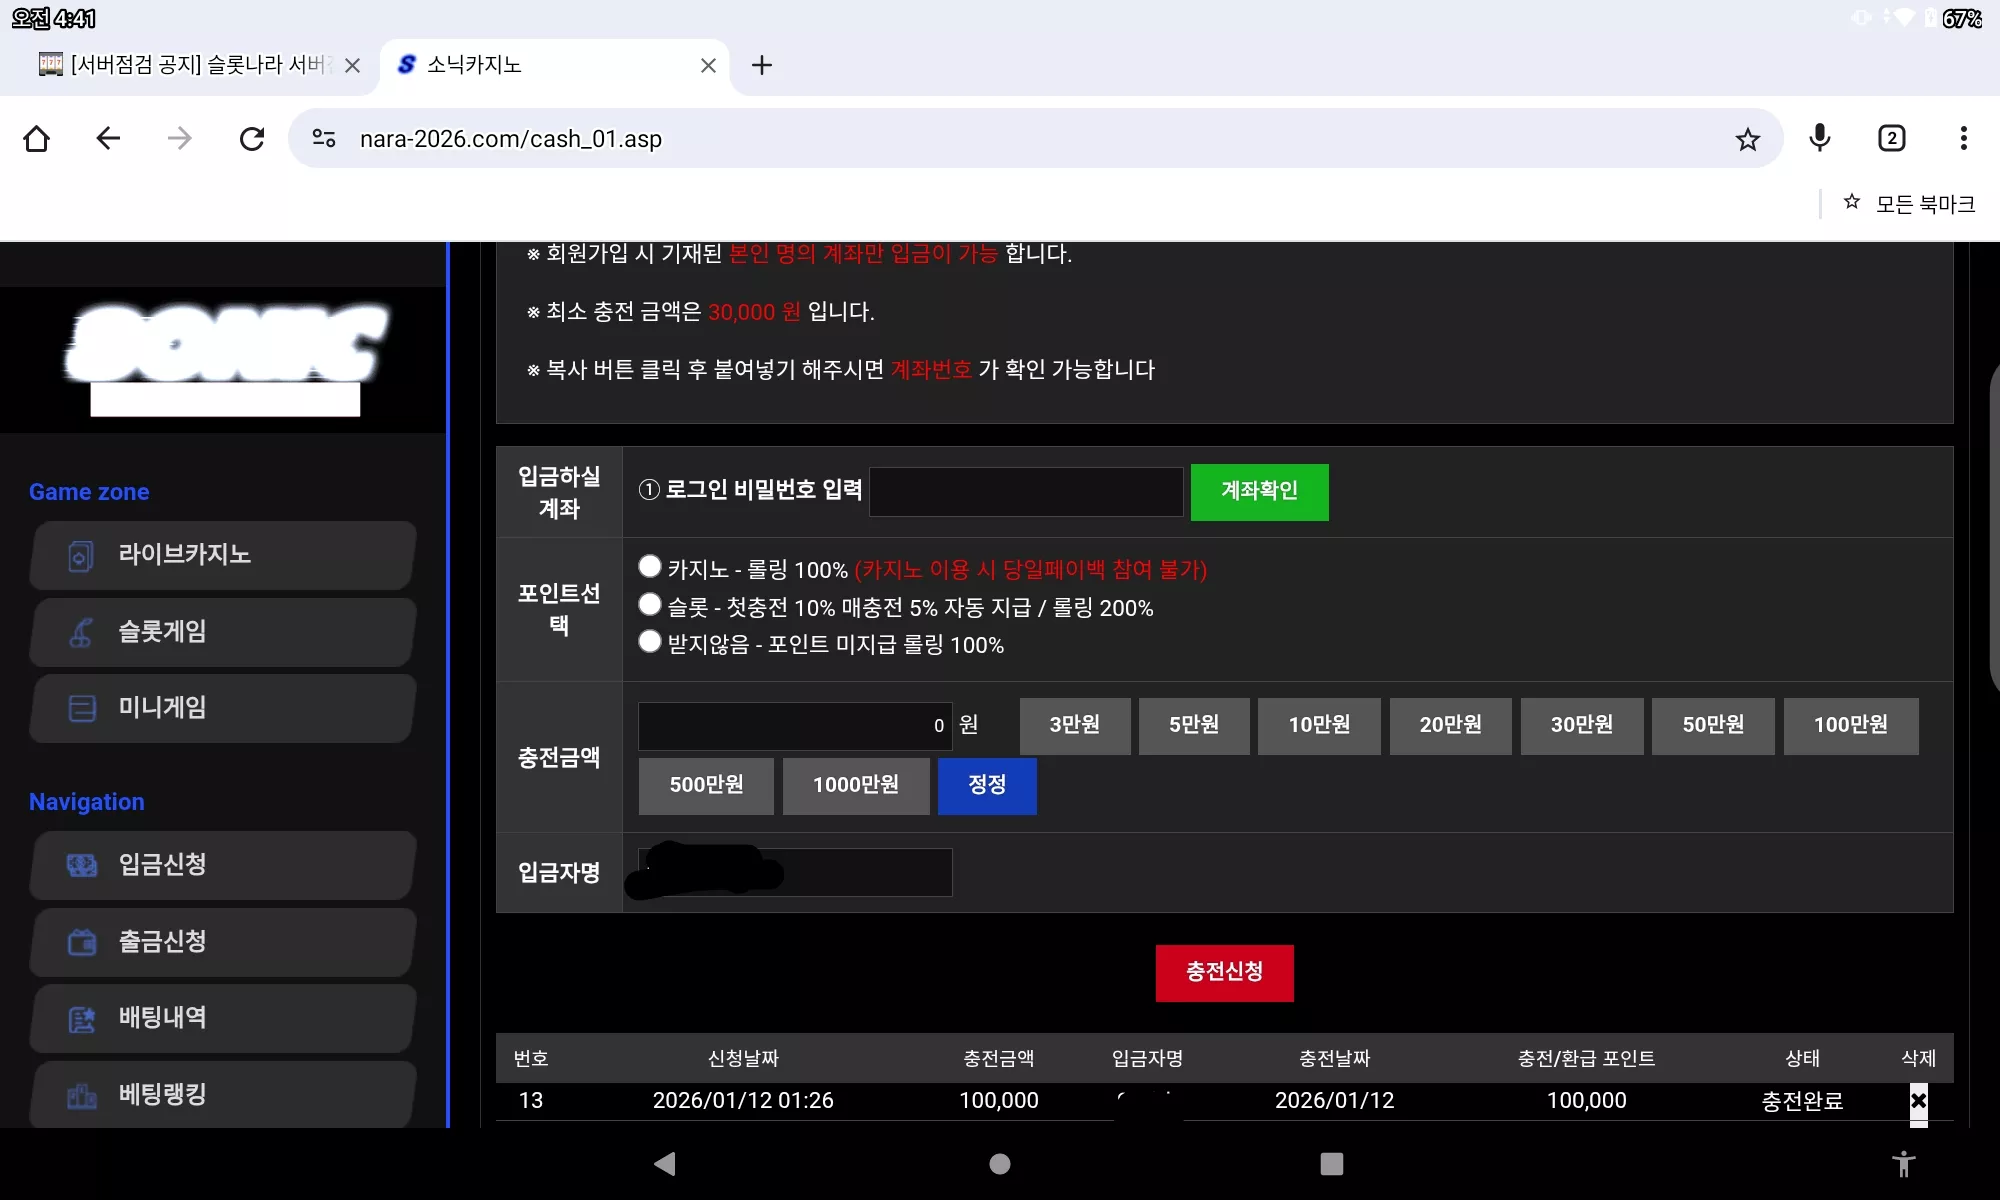This screenshot has height=1200, width=2000.
Task: Focus the 로그인 비밀번호 입력 field
Action: click(x=1026, y=491)
